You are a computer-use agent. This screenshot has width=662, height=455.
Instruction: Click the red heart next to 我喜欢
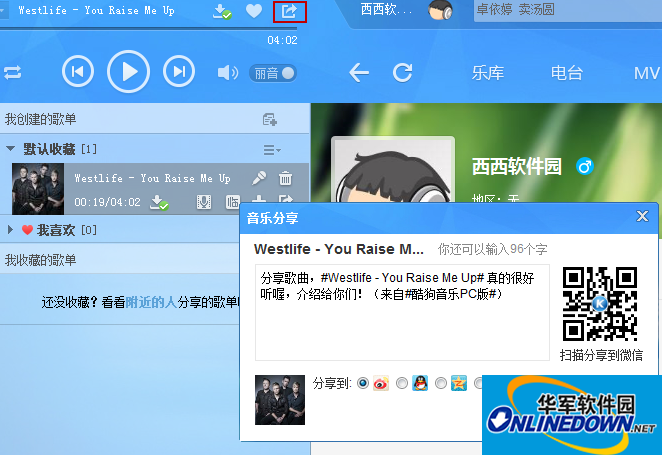tap(27, 230)
